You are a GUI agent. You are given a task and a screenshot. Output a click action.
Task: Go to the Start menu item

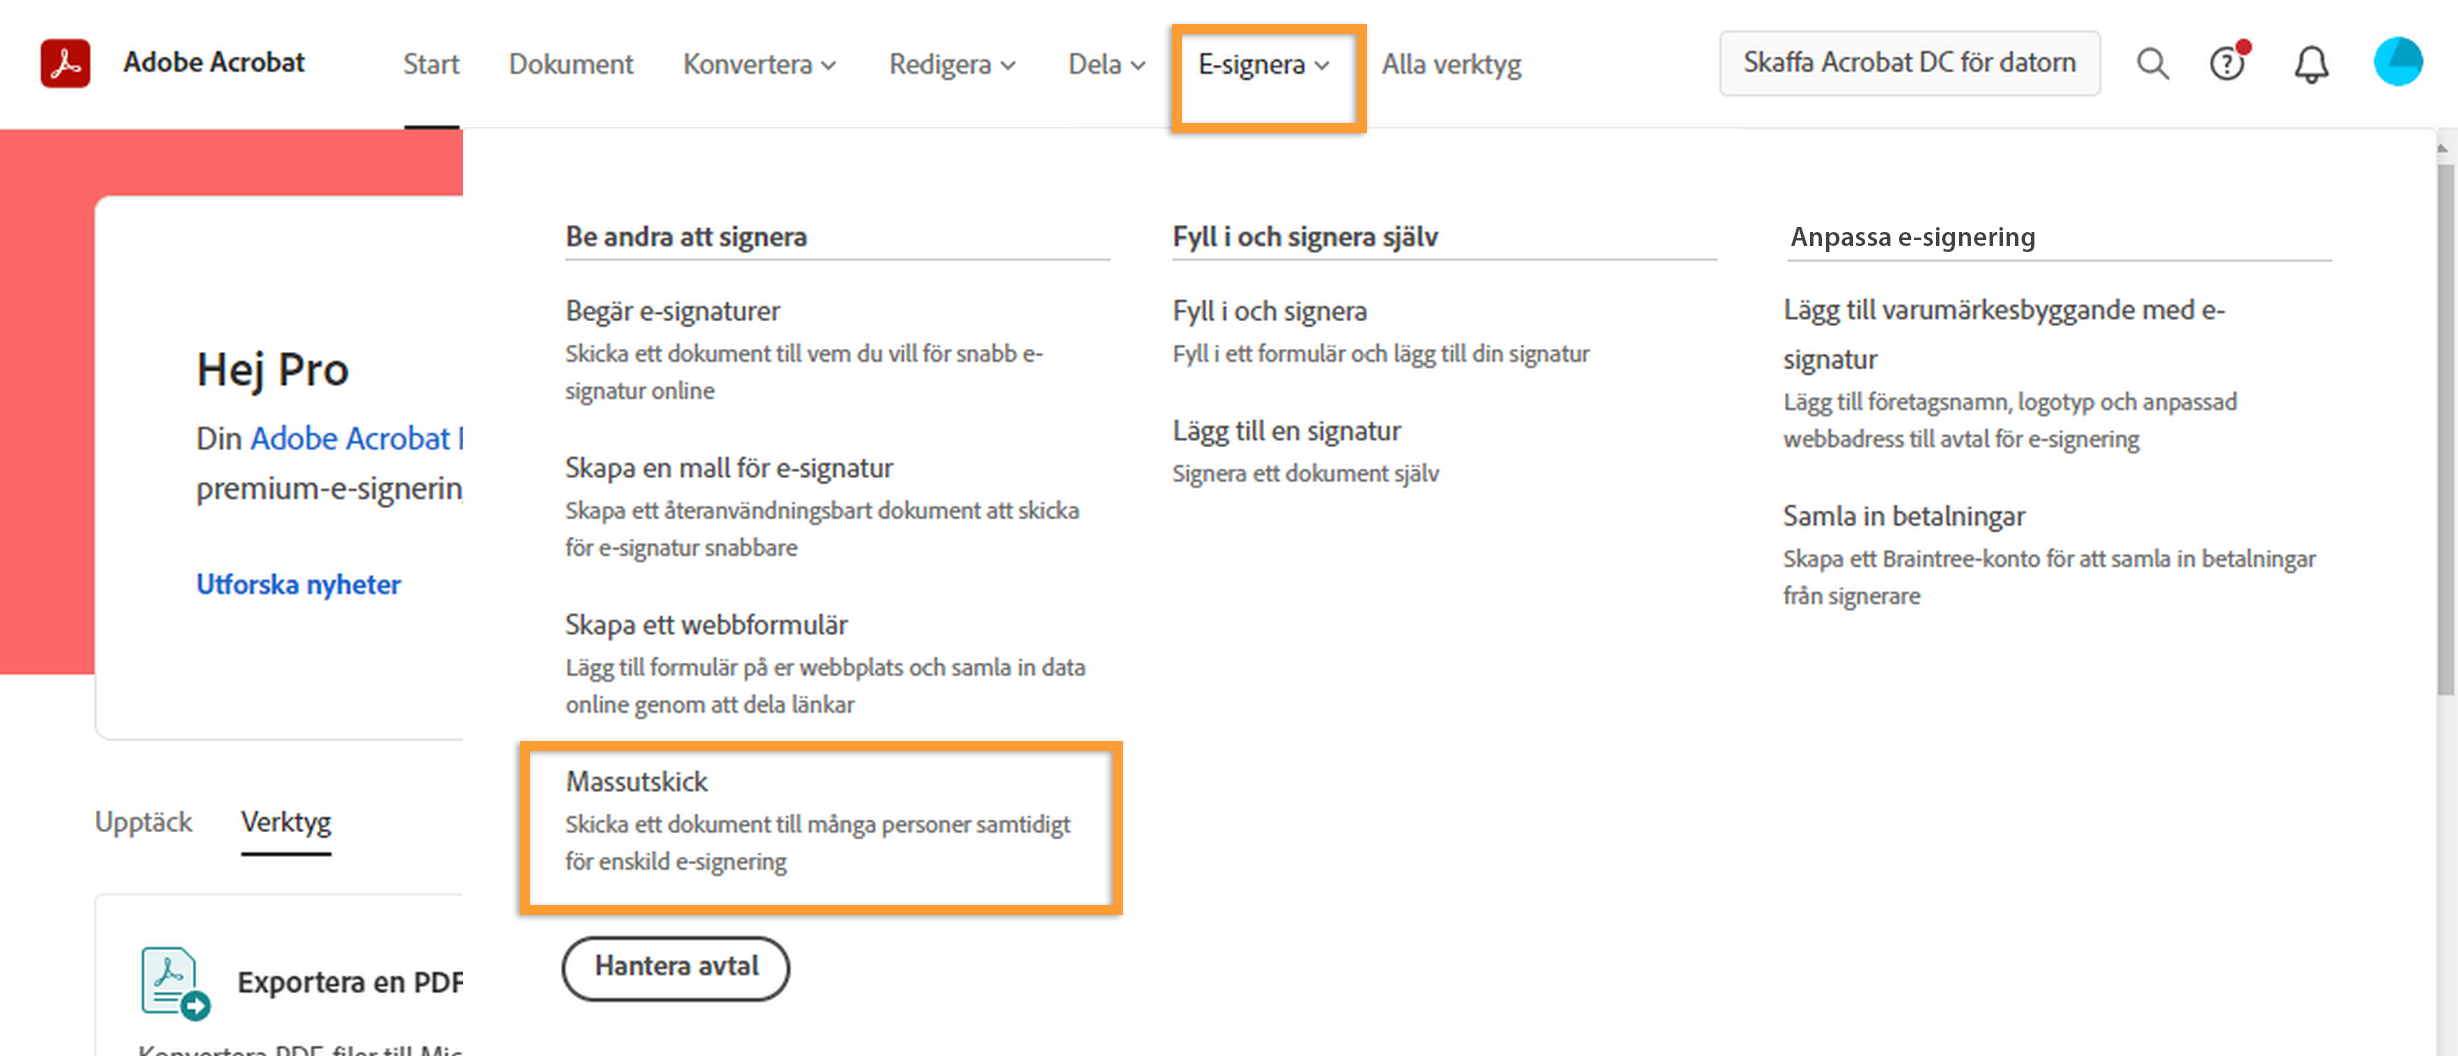point(431,64)
